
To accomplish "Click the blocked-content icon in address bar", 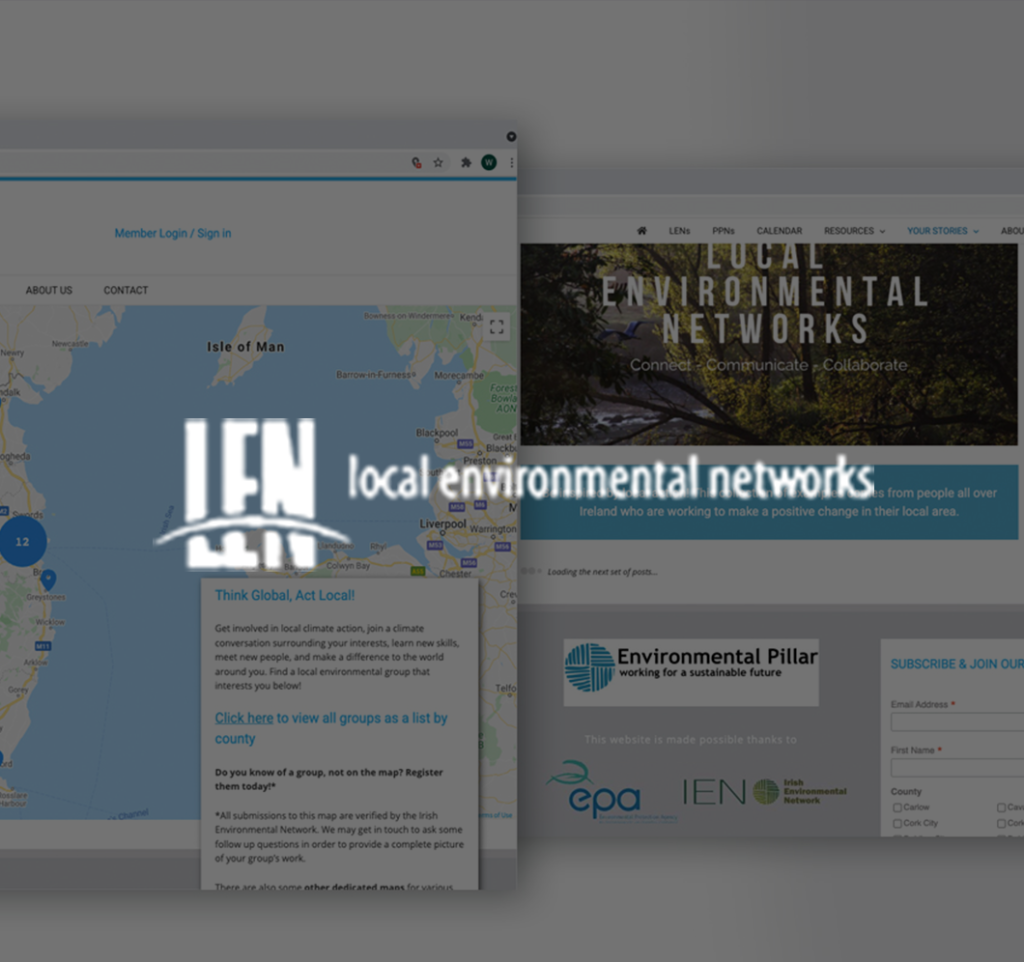I will (x=416, y=163).
